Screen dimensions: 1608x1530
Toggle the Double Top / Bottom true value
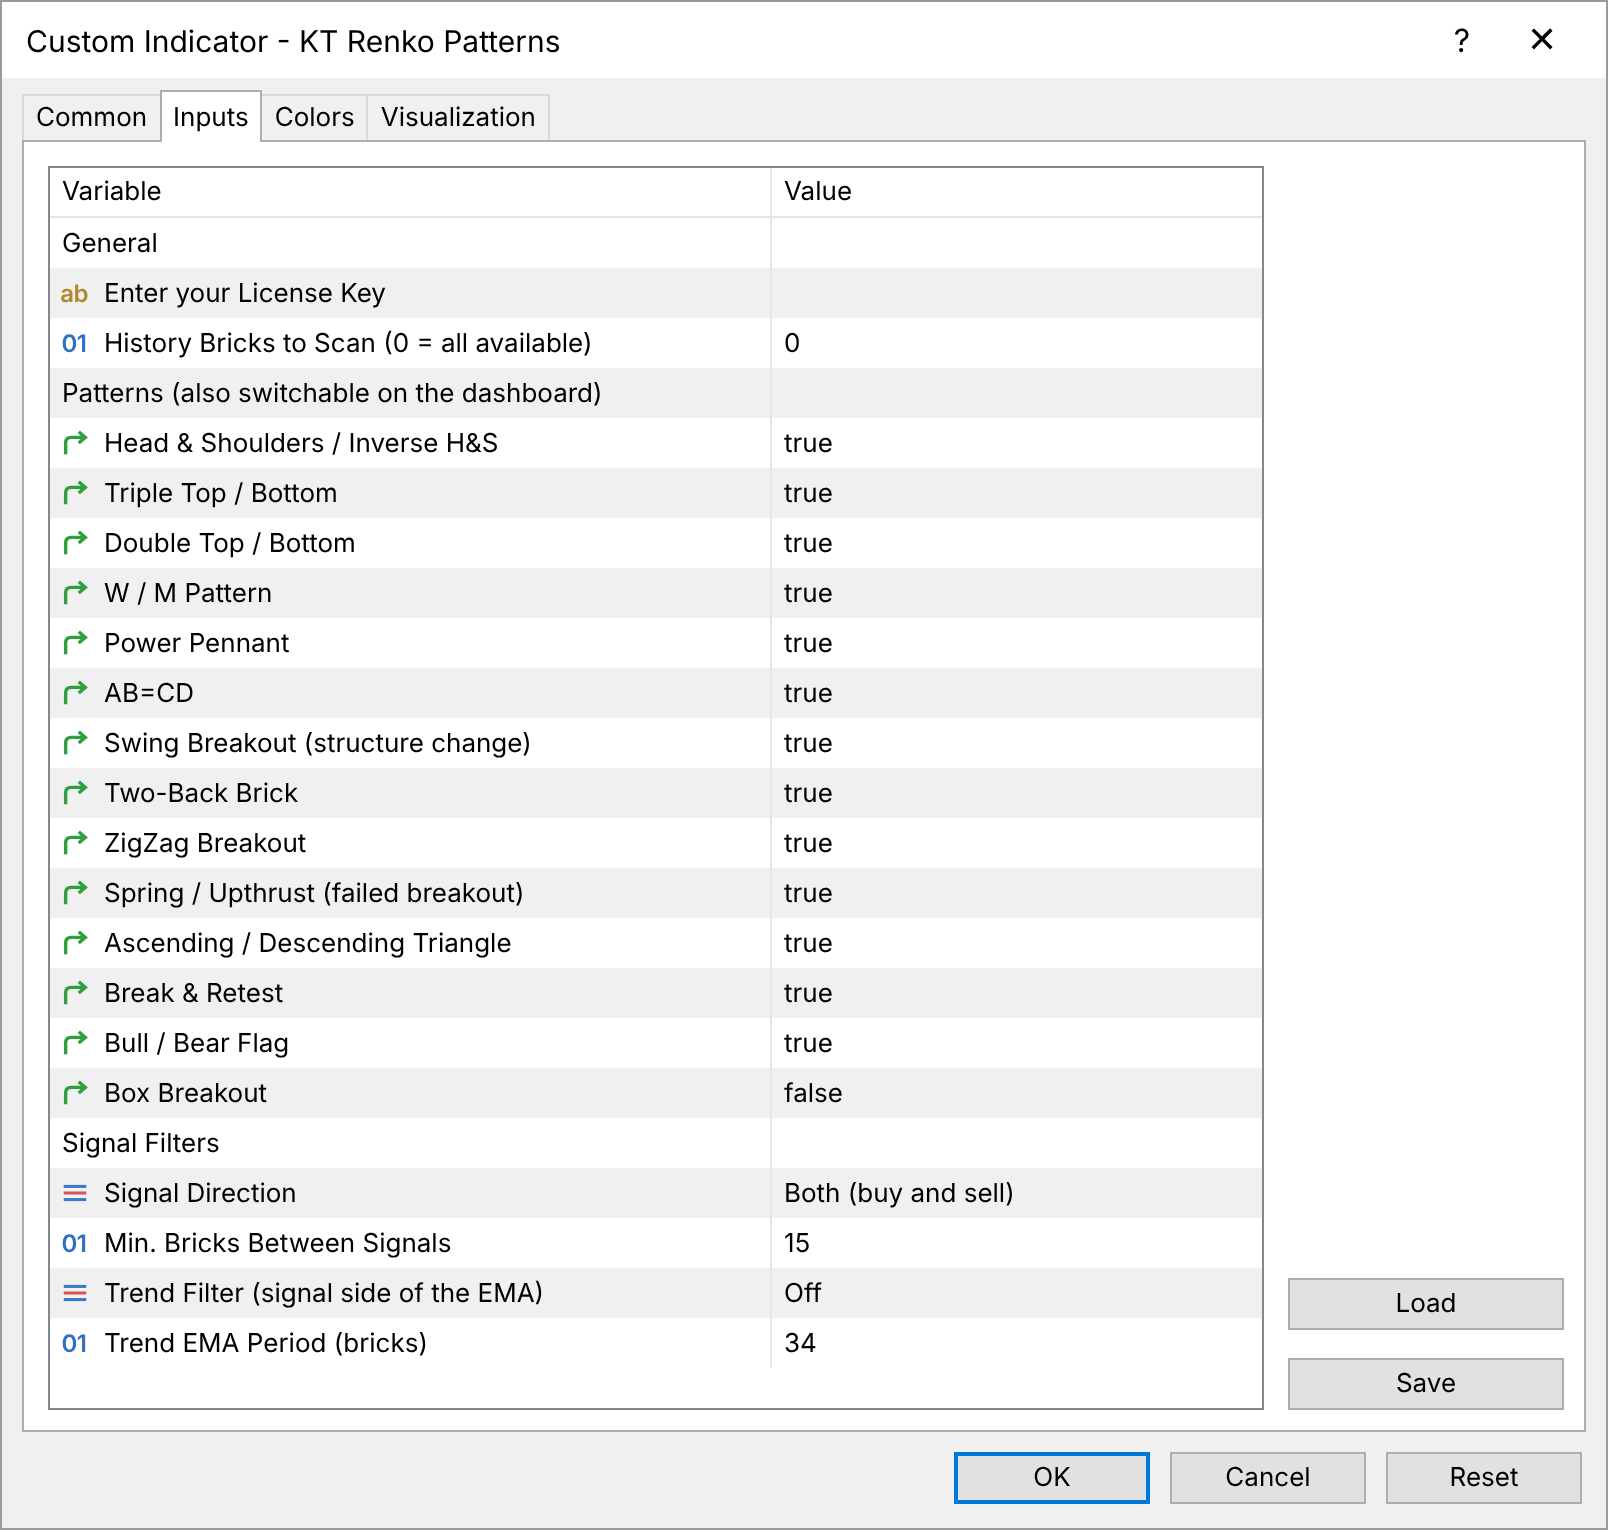click(x=1016, y=543)
